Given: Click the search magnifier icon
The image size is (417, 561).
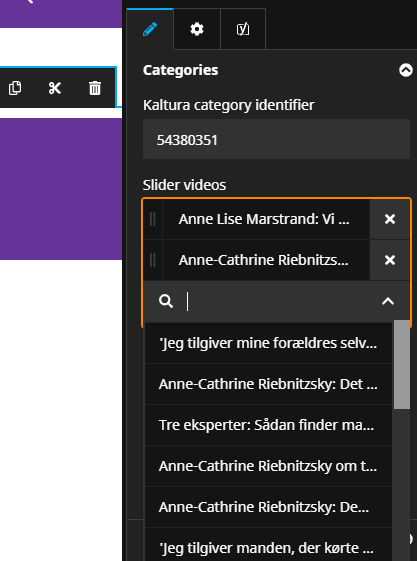Looking at the screenshot, I should pos(166,301).
